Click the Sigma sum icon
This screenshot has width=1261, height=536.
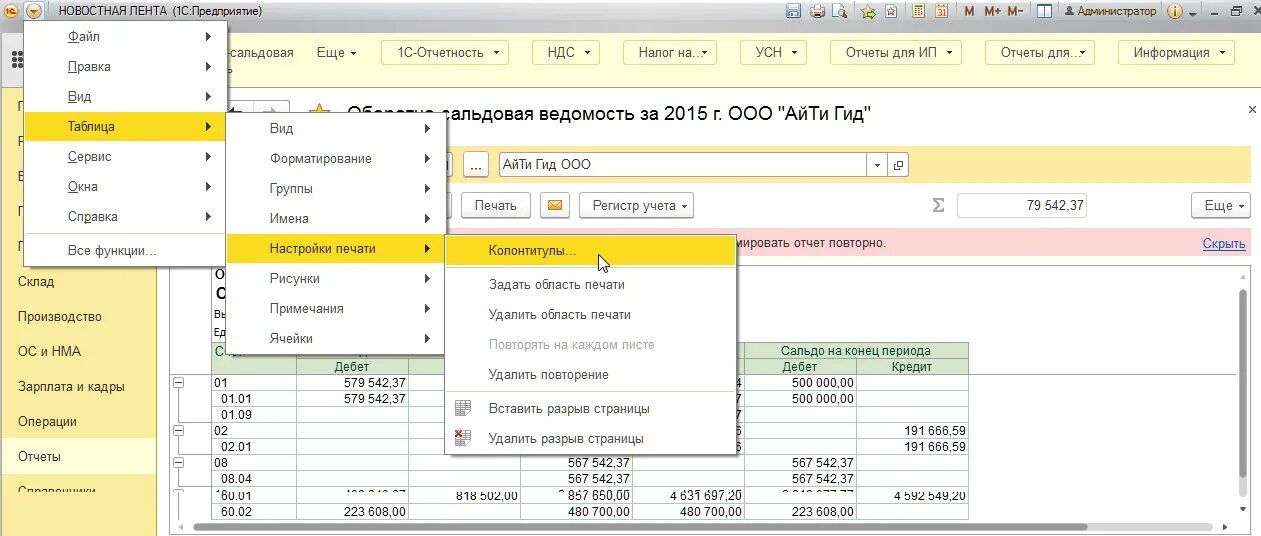938,205
